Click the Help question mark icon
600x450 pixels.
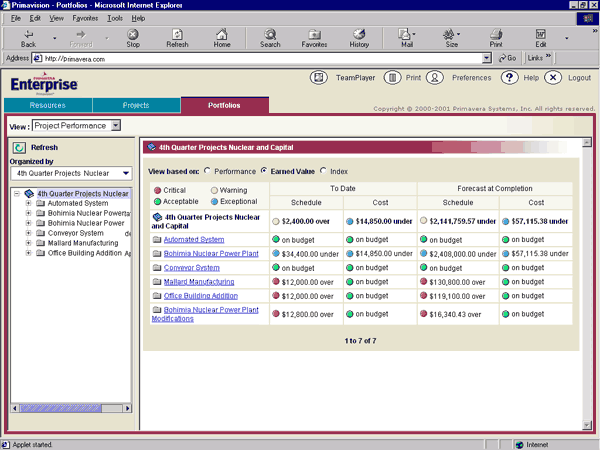[509, 78]
